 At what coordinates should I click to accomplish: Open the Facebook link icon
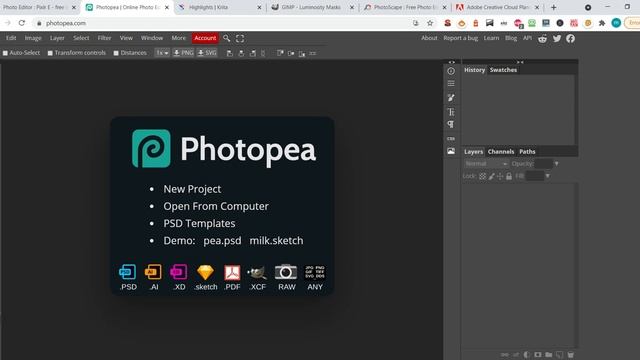pos(570,38)
